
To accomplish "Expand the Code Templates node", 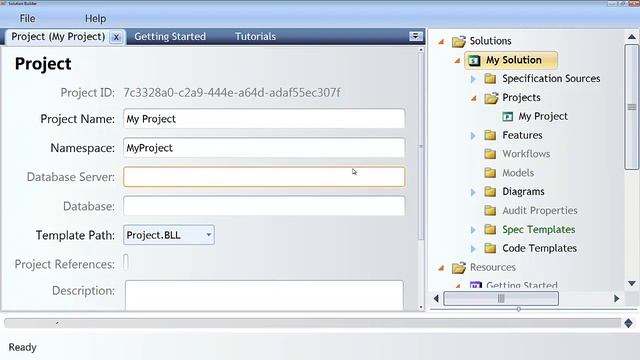I will (473, 249).
